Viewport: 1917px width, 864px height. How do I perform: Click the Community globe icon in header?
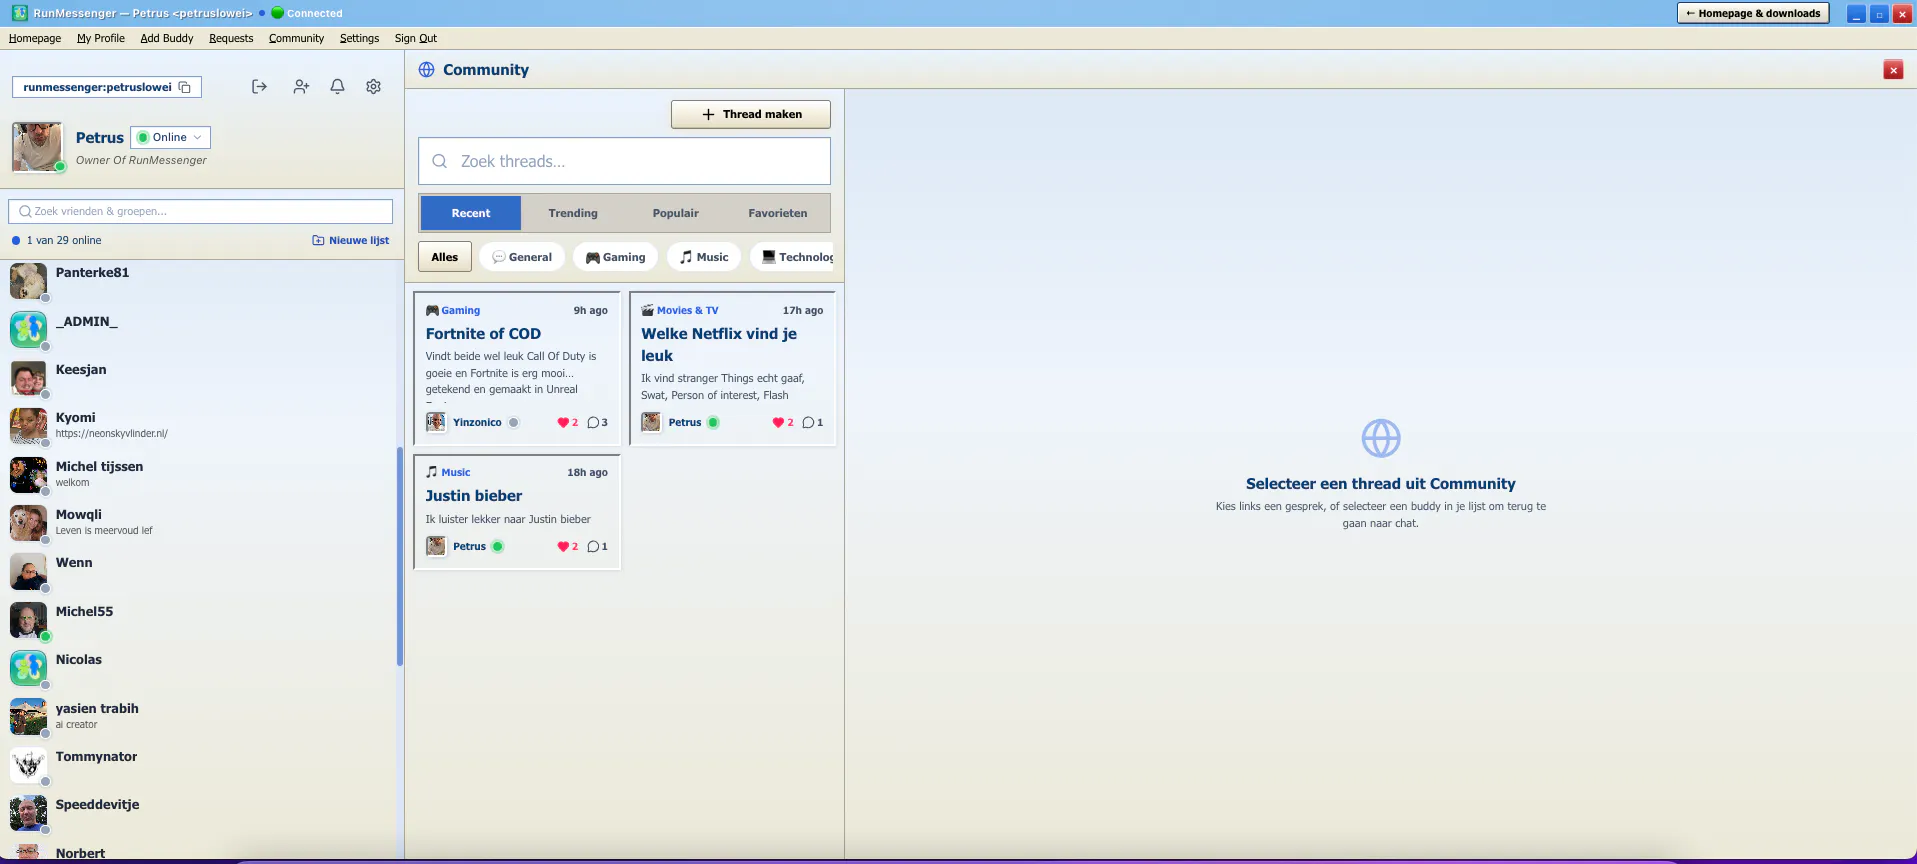pos(427,70)
